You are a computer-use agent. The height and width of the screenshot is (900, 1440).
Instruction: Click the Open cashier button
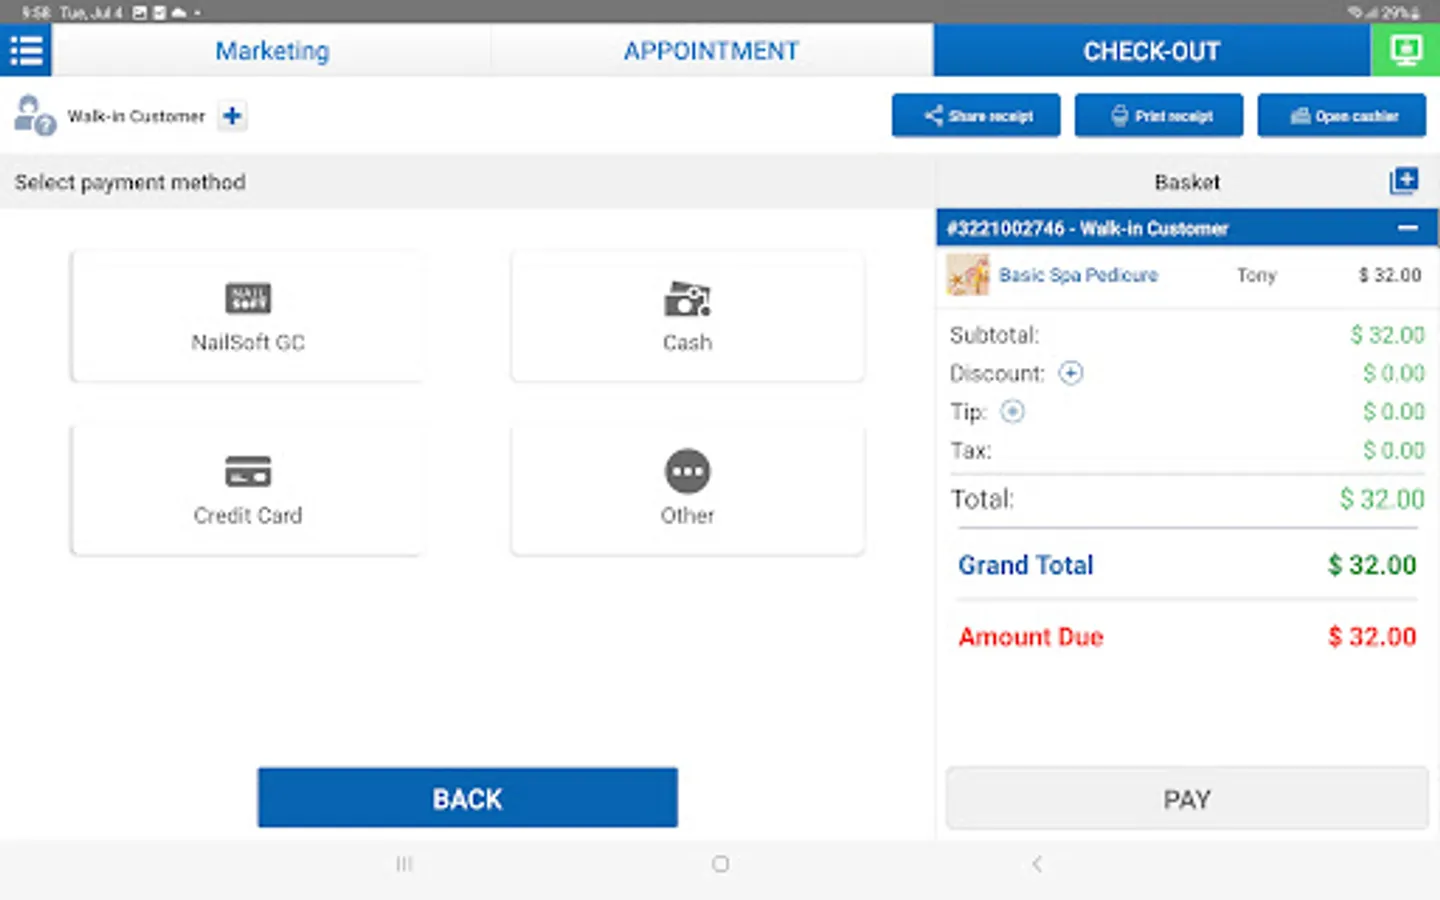1342,116
